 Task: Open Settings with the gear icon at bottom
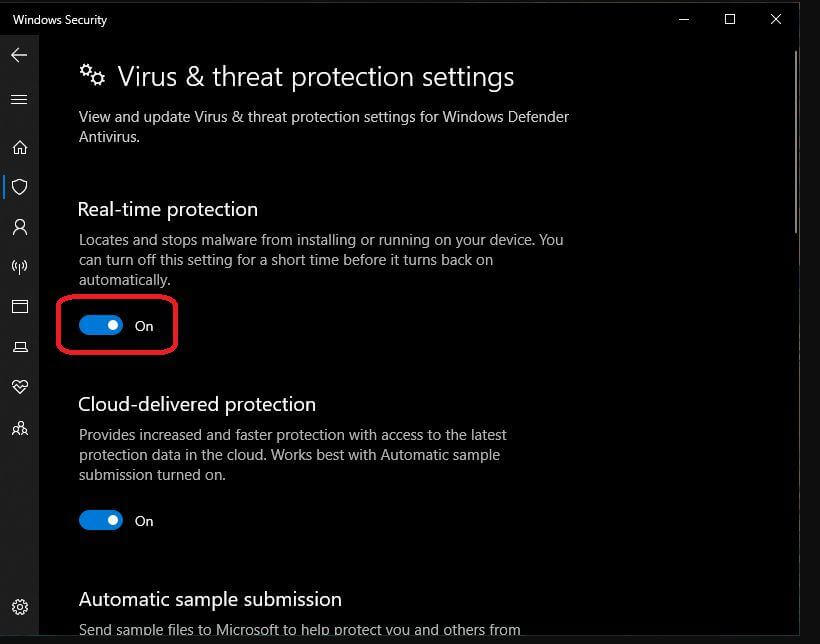click(x=19, y=607)
